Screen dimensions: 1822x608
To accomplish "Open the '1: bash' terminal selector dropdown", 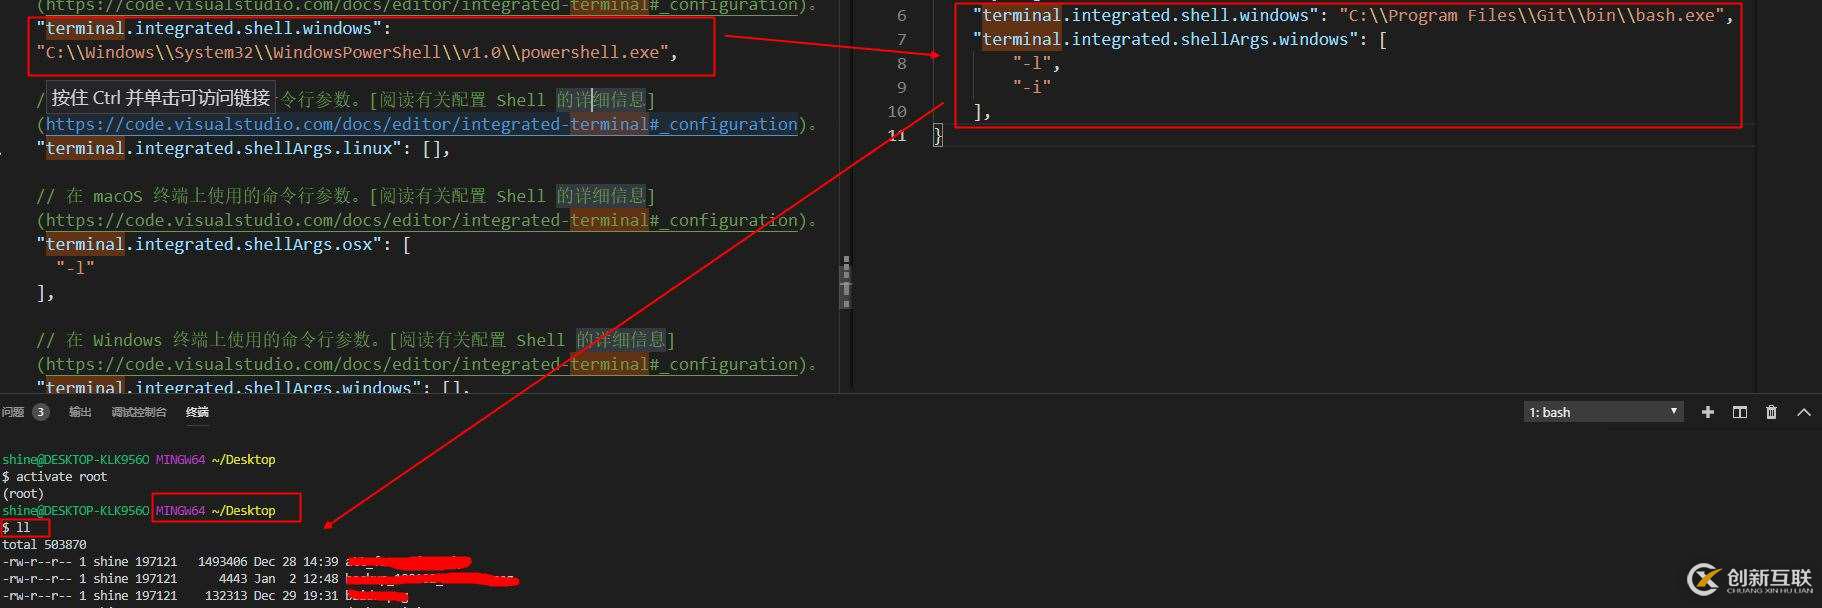I will point(1603,412).
